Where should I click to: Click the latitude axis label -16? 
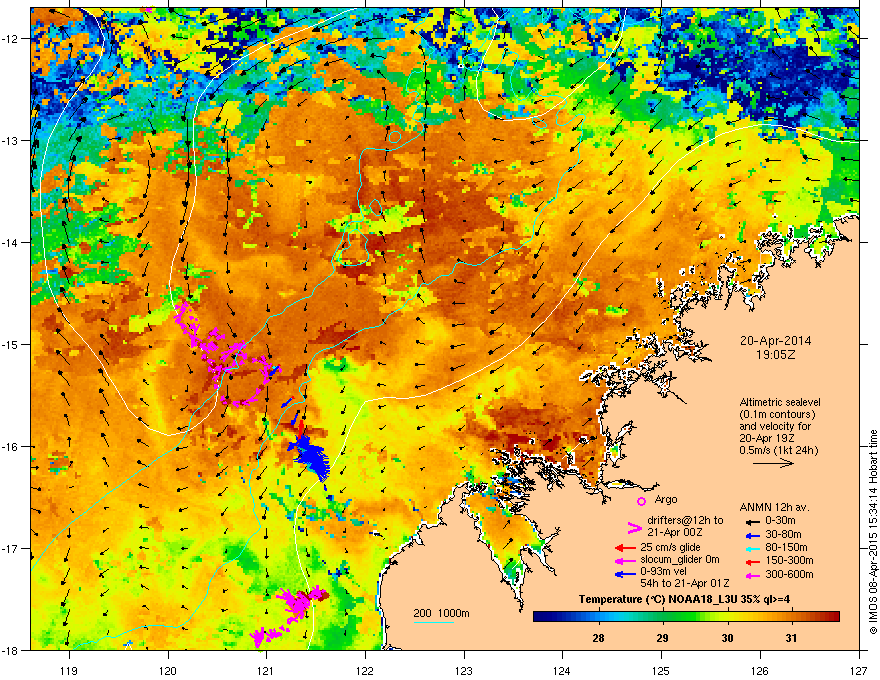11,447
